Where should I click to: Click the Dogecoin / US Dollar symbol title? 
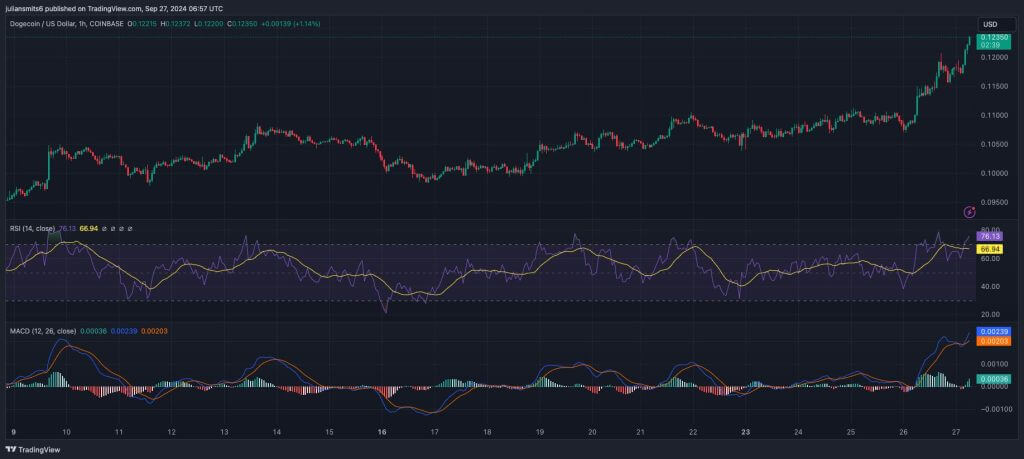coord(44,24)
